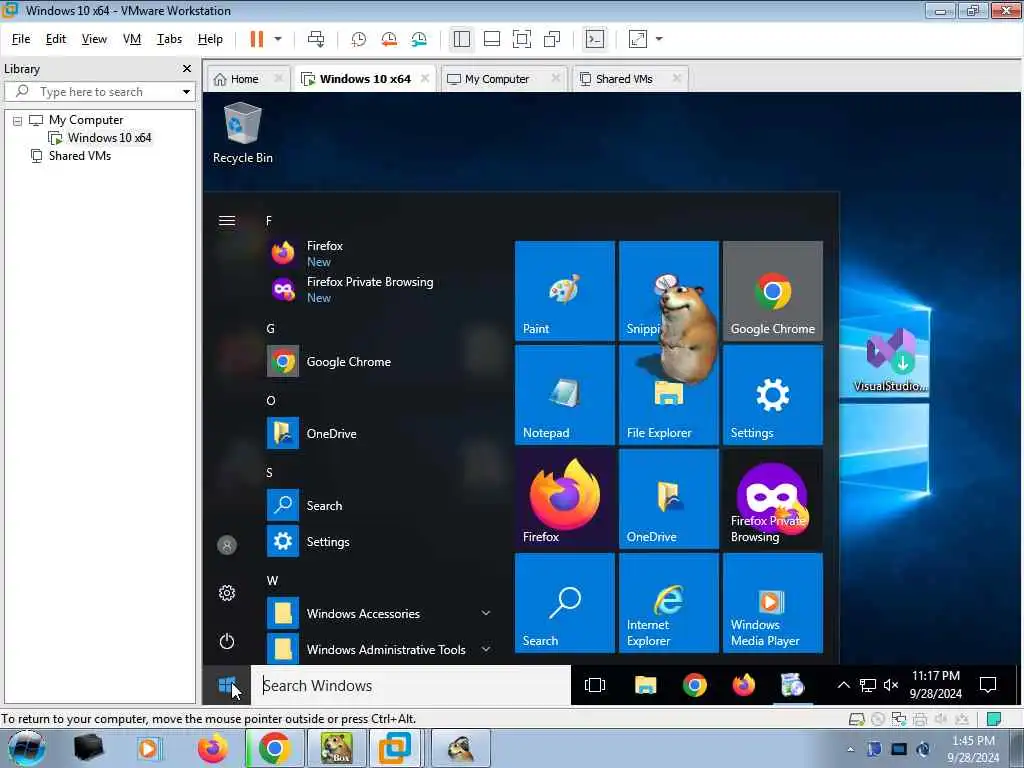Viewport: 1024px width, 768px height.
Task: Open the Google Chrome tile
Action: pyautogui.click(x=773, y=291)
